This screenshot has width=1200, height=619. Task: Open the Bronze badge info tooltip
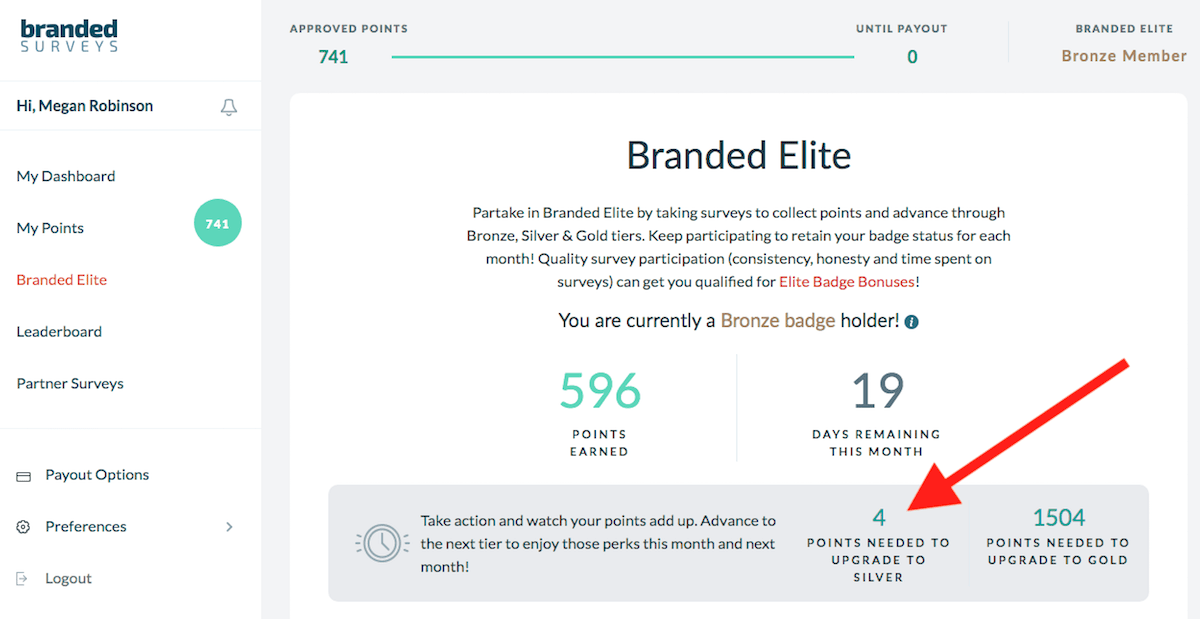point(911,322)
